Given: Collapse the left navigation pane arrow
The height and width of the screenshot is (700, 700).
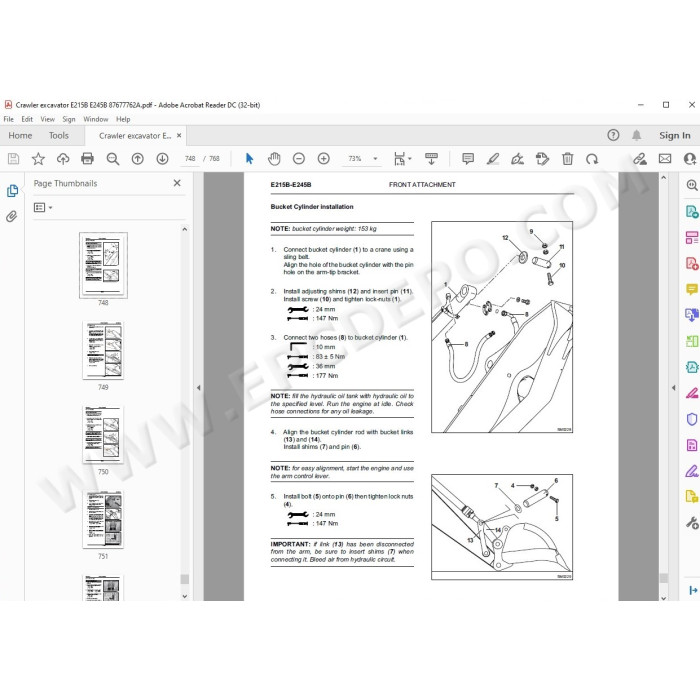Looking at the screenshot, I should (199, 388).
